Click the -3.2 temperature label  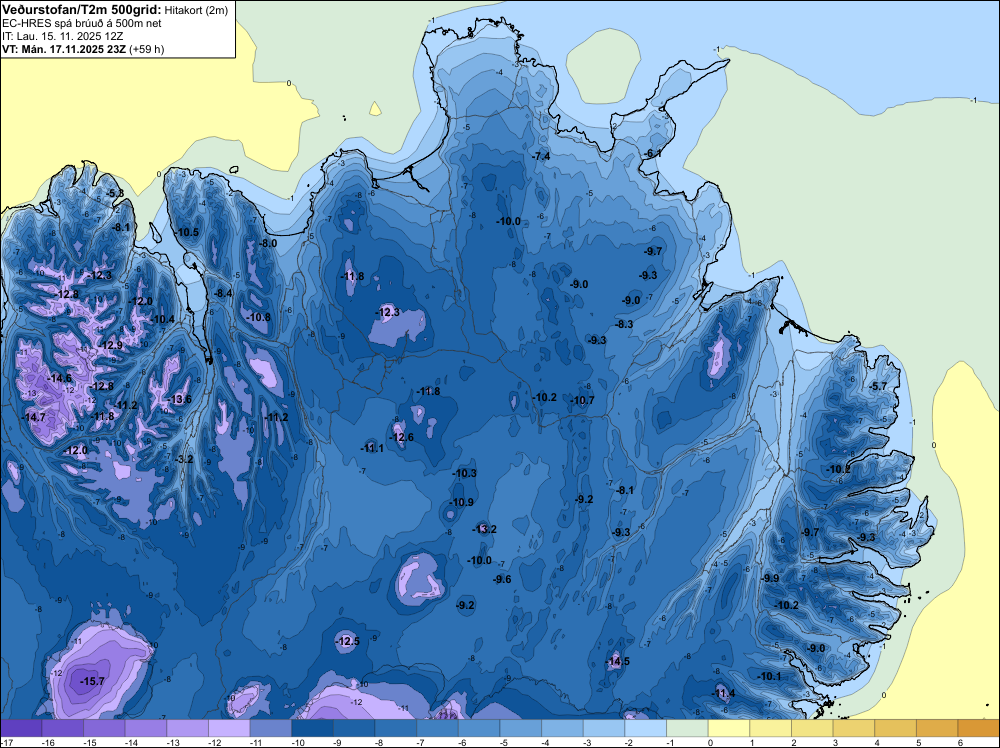(184, 459)
